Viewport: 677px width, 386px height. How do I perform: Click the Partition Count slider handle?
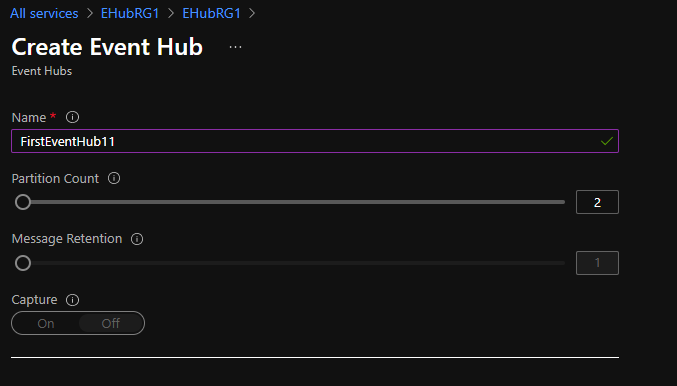[x=23, y=202]
